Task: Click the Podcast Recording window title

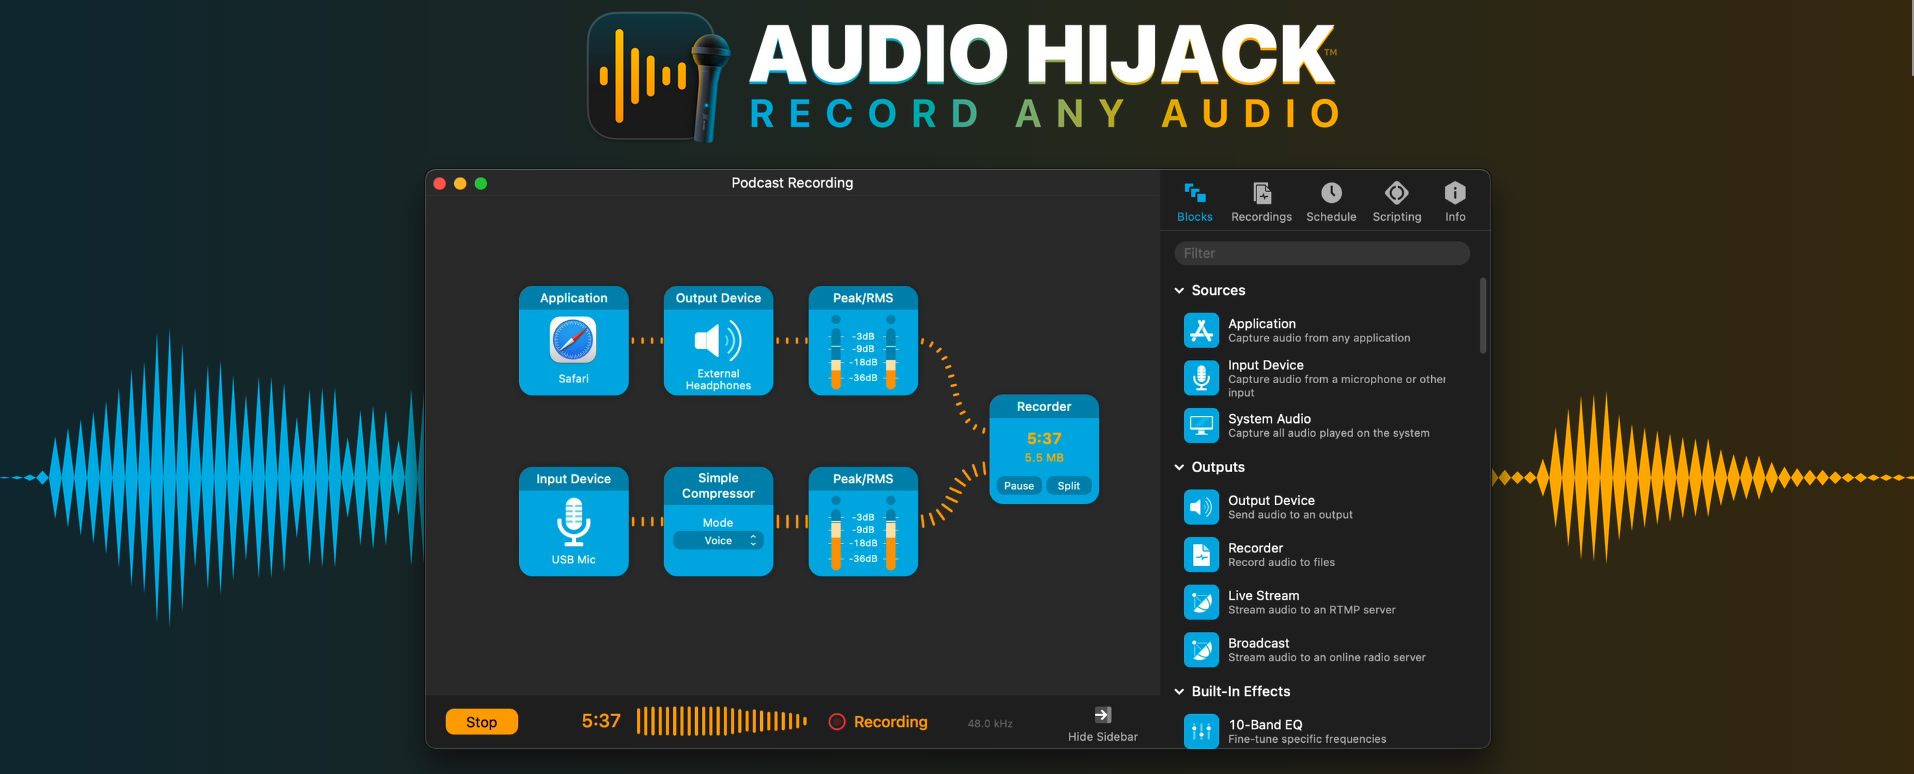Action: [792, 183]
